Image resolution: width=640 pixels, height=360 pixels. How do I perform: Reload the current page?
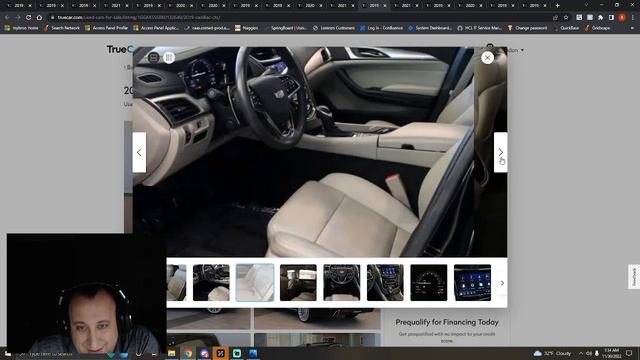click(29, 18)
